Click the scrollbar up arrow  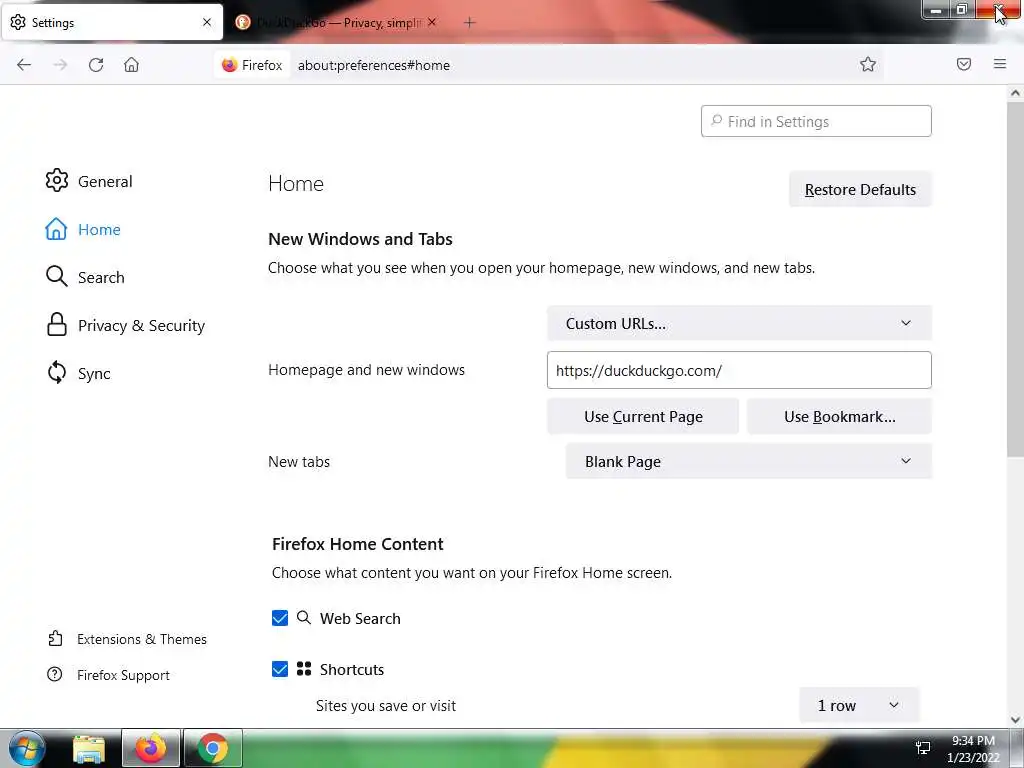pyautogui.click(x=1015, y=93)
